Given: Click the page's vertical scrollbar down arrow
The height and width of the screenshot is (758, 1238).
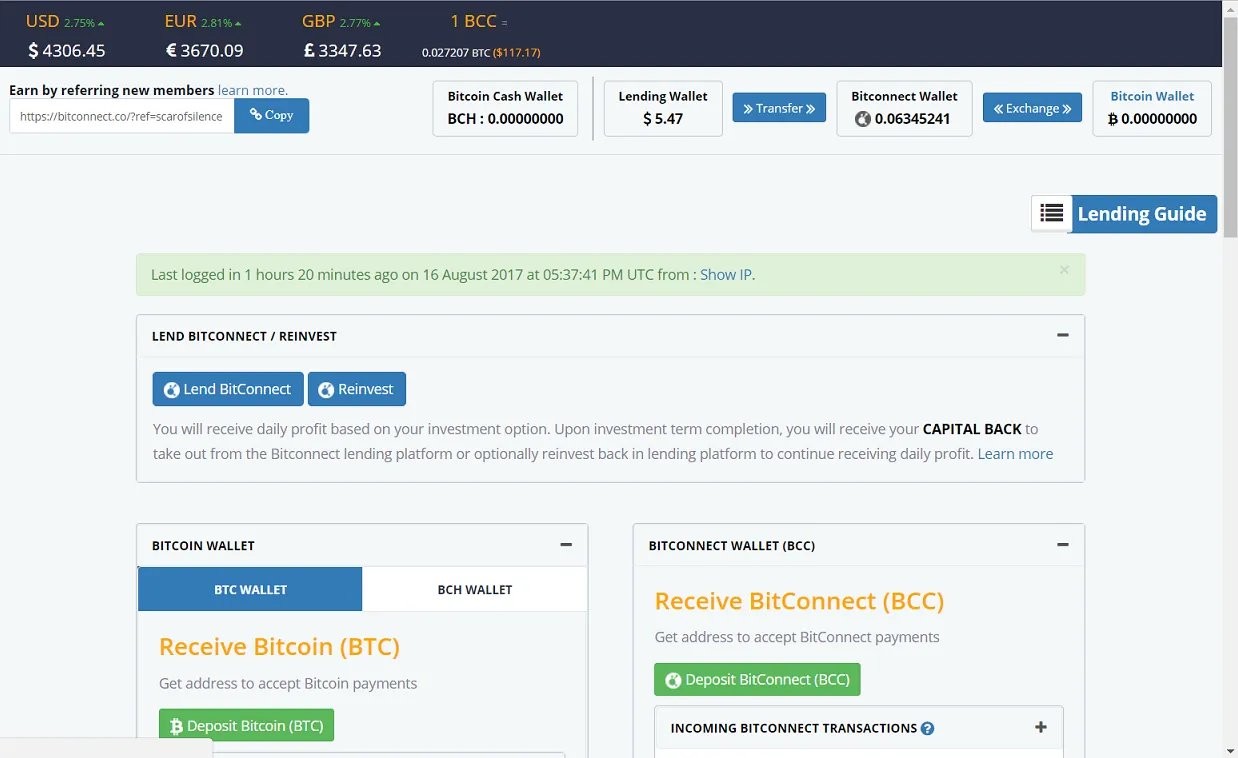Looking at the screenshot, I should pyautogui.click(x=1230, y=750).
